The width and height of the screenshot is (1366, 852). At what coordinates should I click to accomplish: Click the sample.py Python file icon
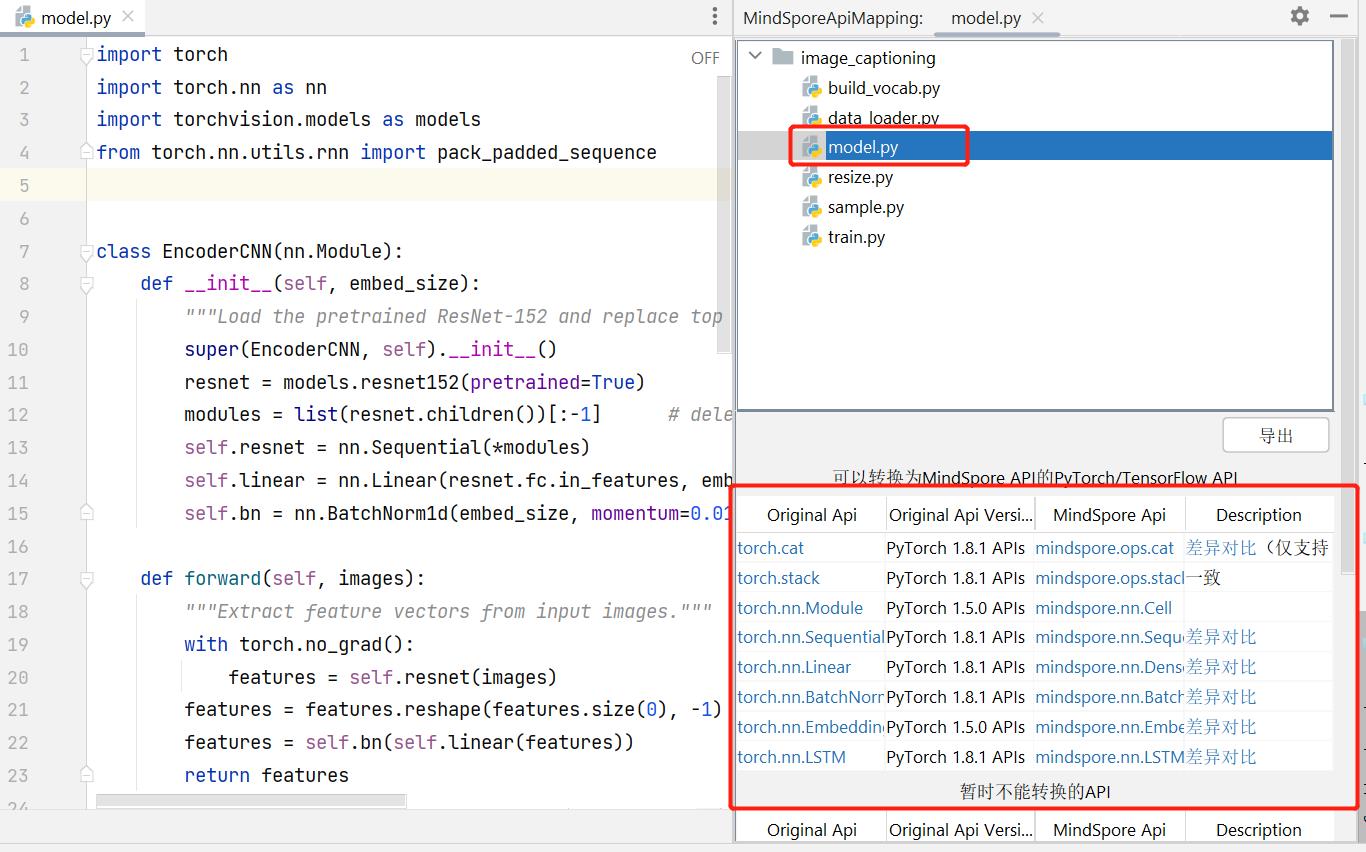click(x=811, y=207)
